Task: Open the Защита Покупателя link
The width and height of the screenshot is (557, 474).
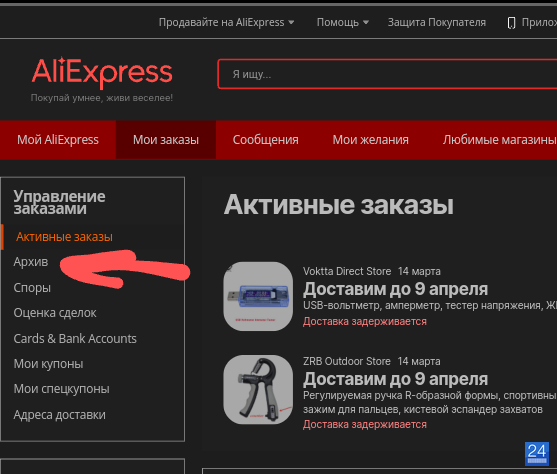Action: pos(437,22)
